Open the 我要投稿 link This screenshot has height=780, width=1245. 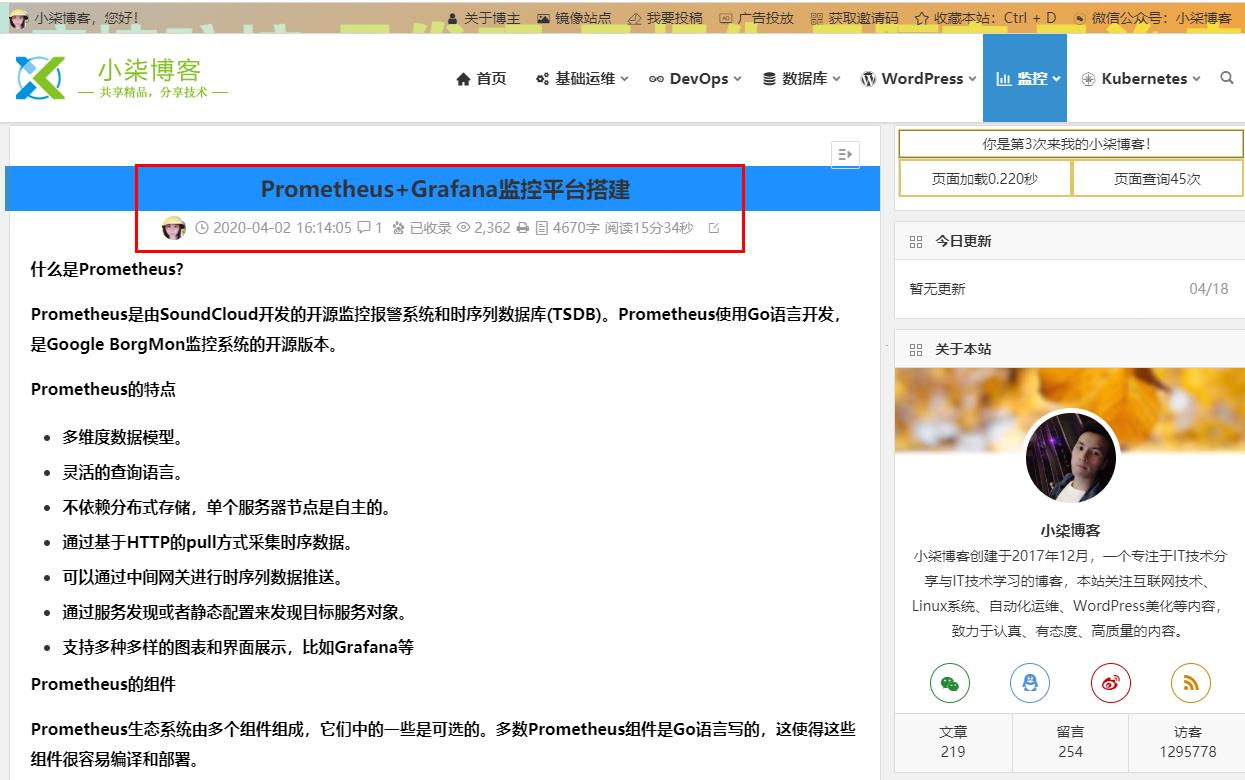click(665, 18)
